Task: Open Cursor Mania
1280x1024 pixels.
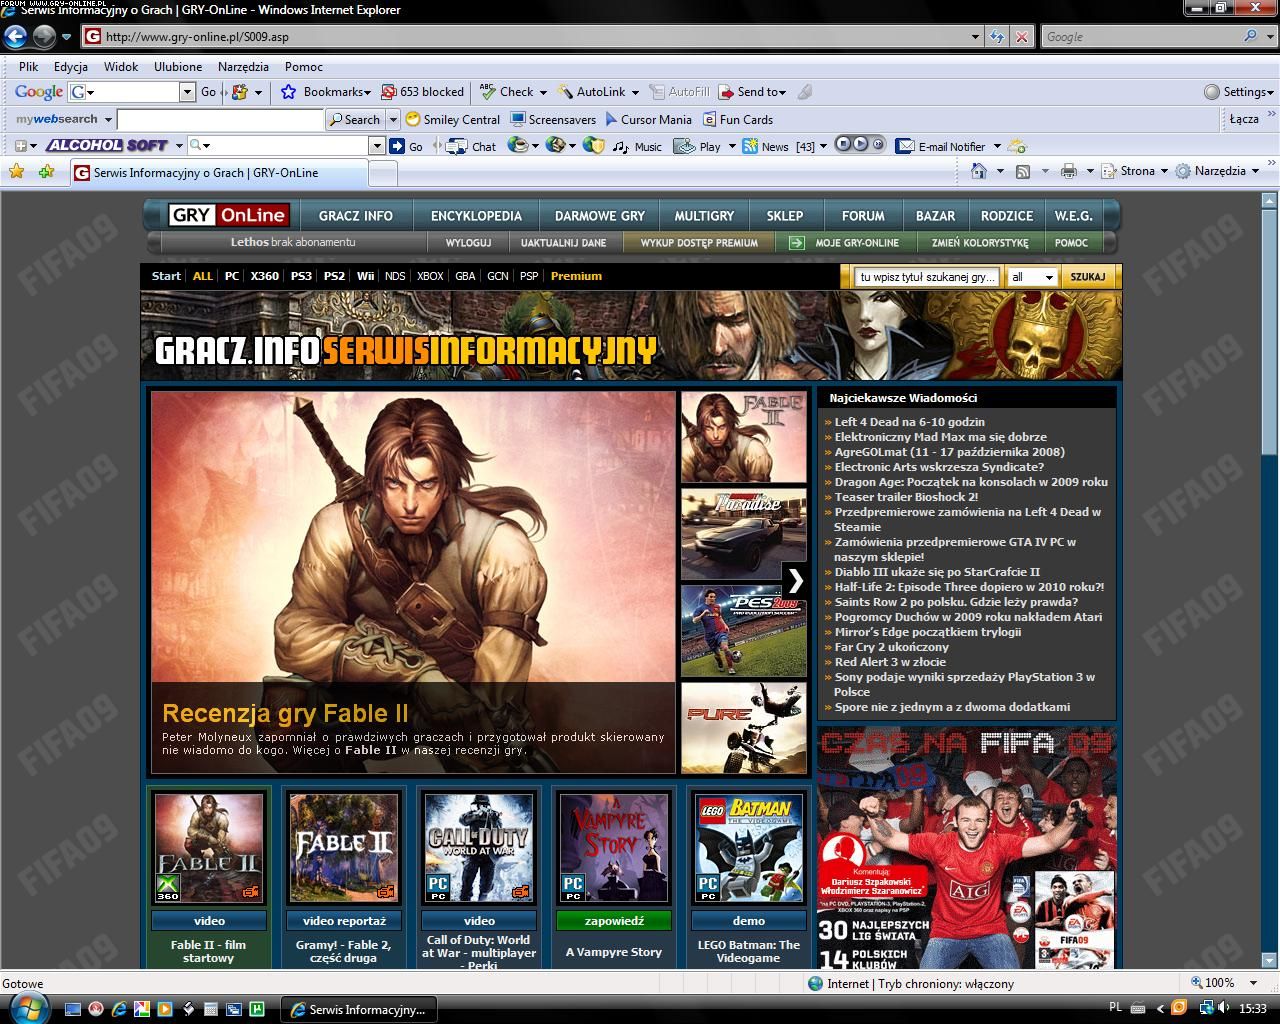Action: coord(648,119)
